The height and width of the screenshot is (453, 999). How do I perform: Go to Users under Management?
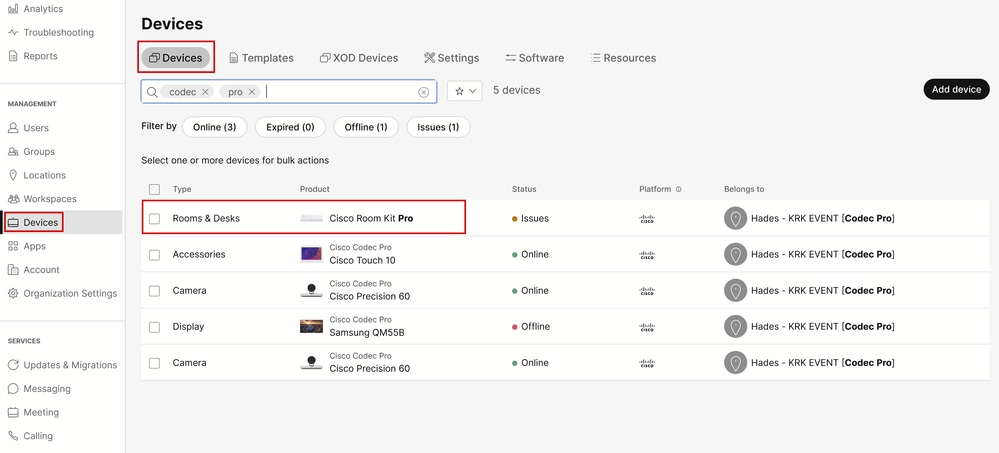point(28,128)
